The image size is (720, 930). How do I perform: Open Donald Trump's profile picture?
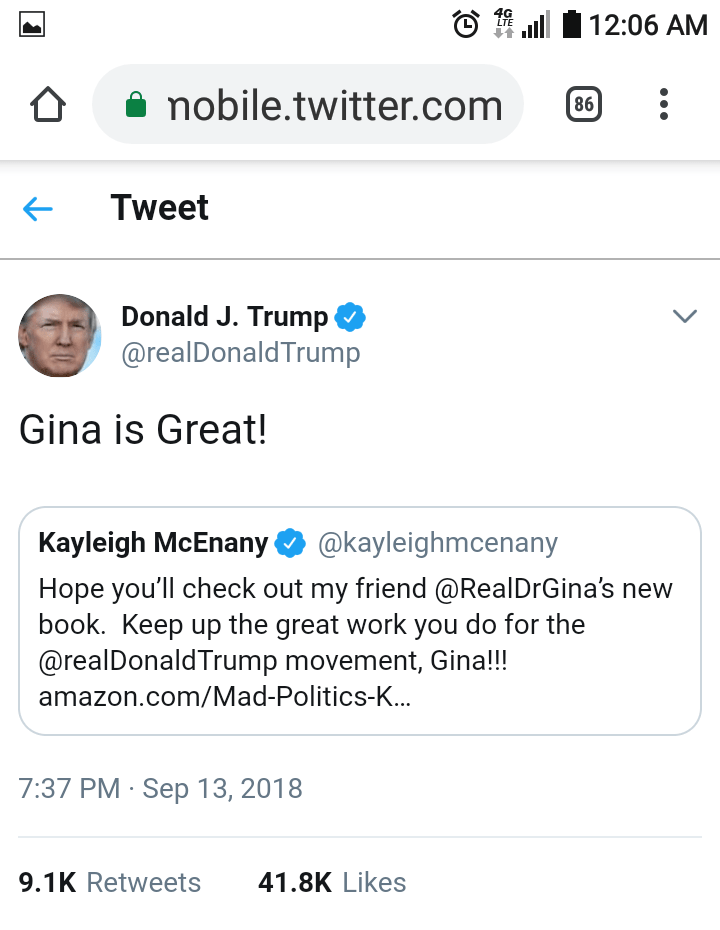click(60, 335)
